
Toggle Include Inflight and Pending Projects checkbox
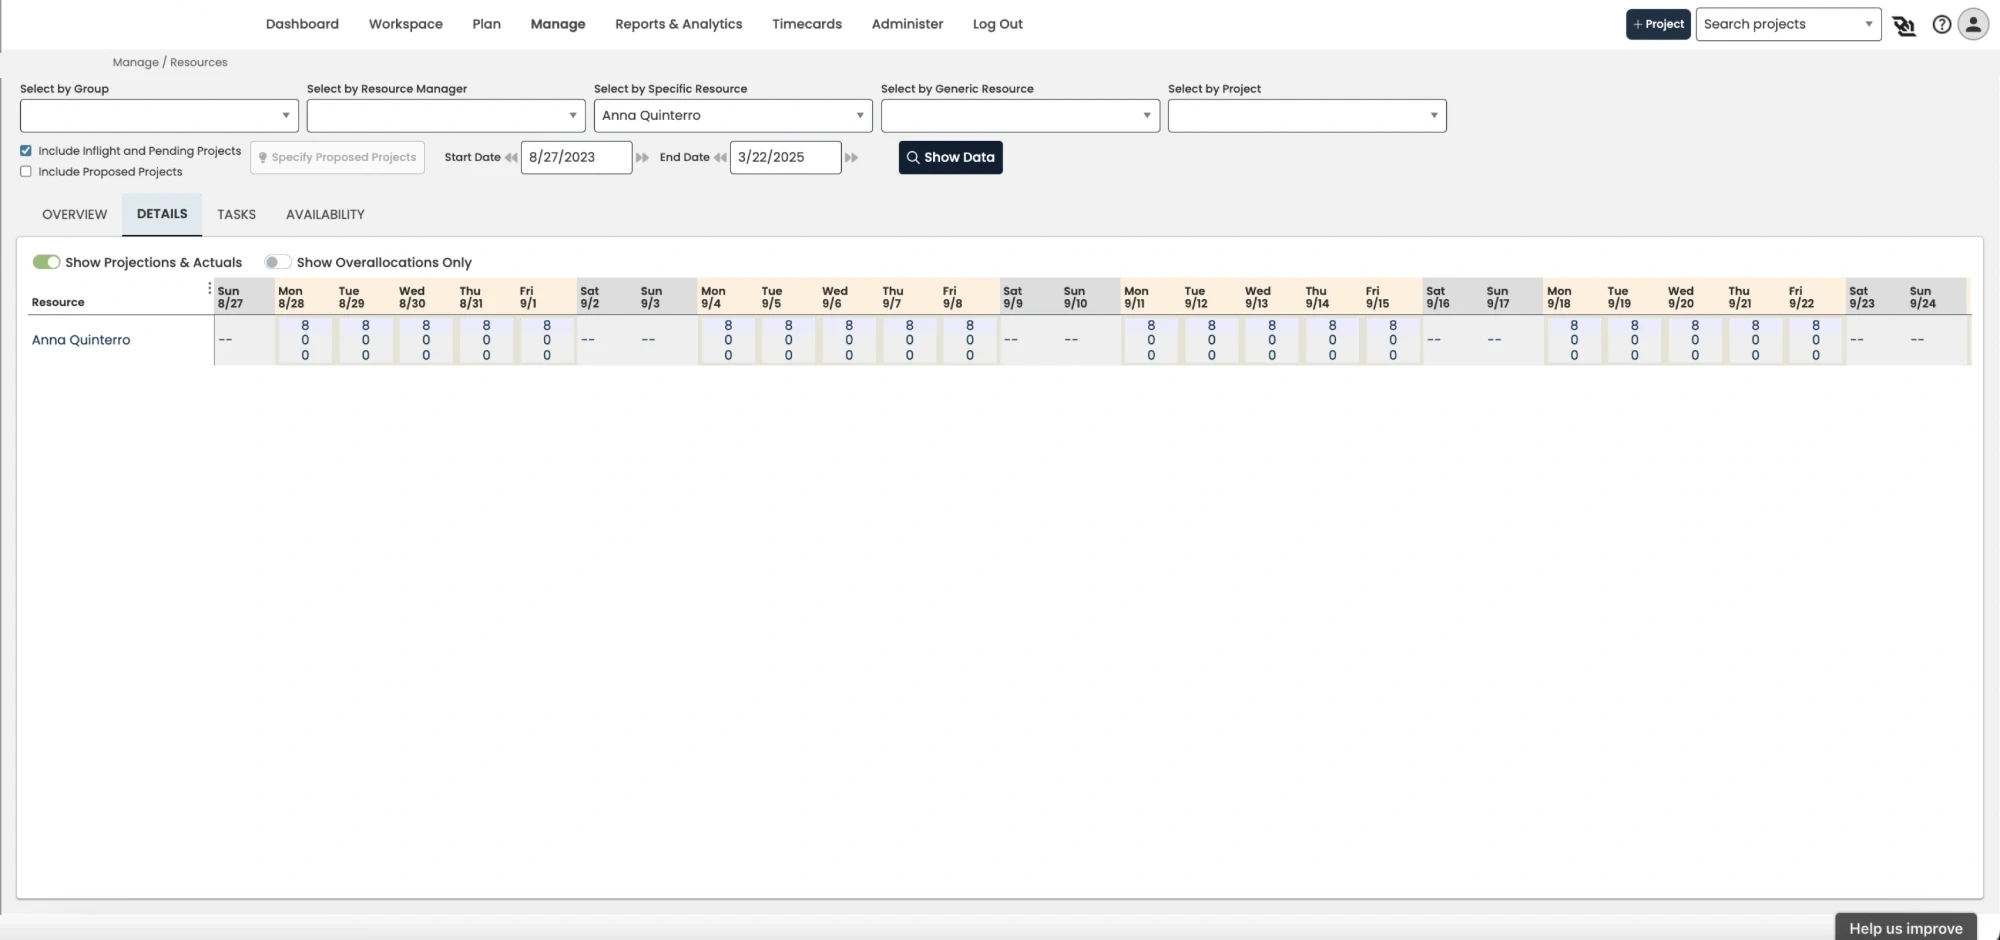click(x=26, y=151)
